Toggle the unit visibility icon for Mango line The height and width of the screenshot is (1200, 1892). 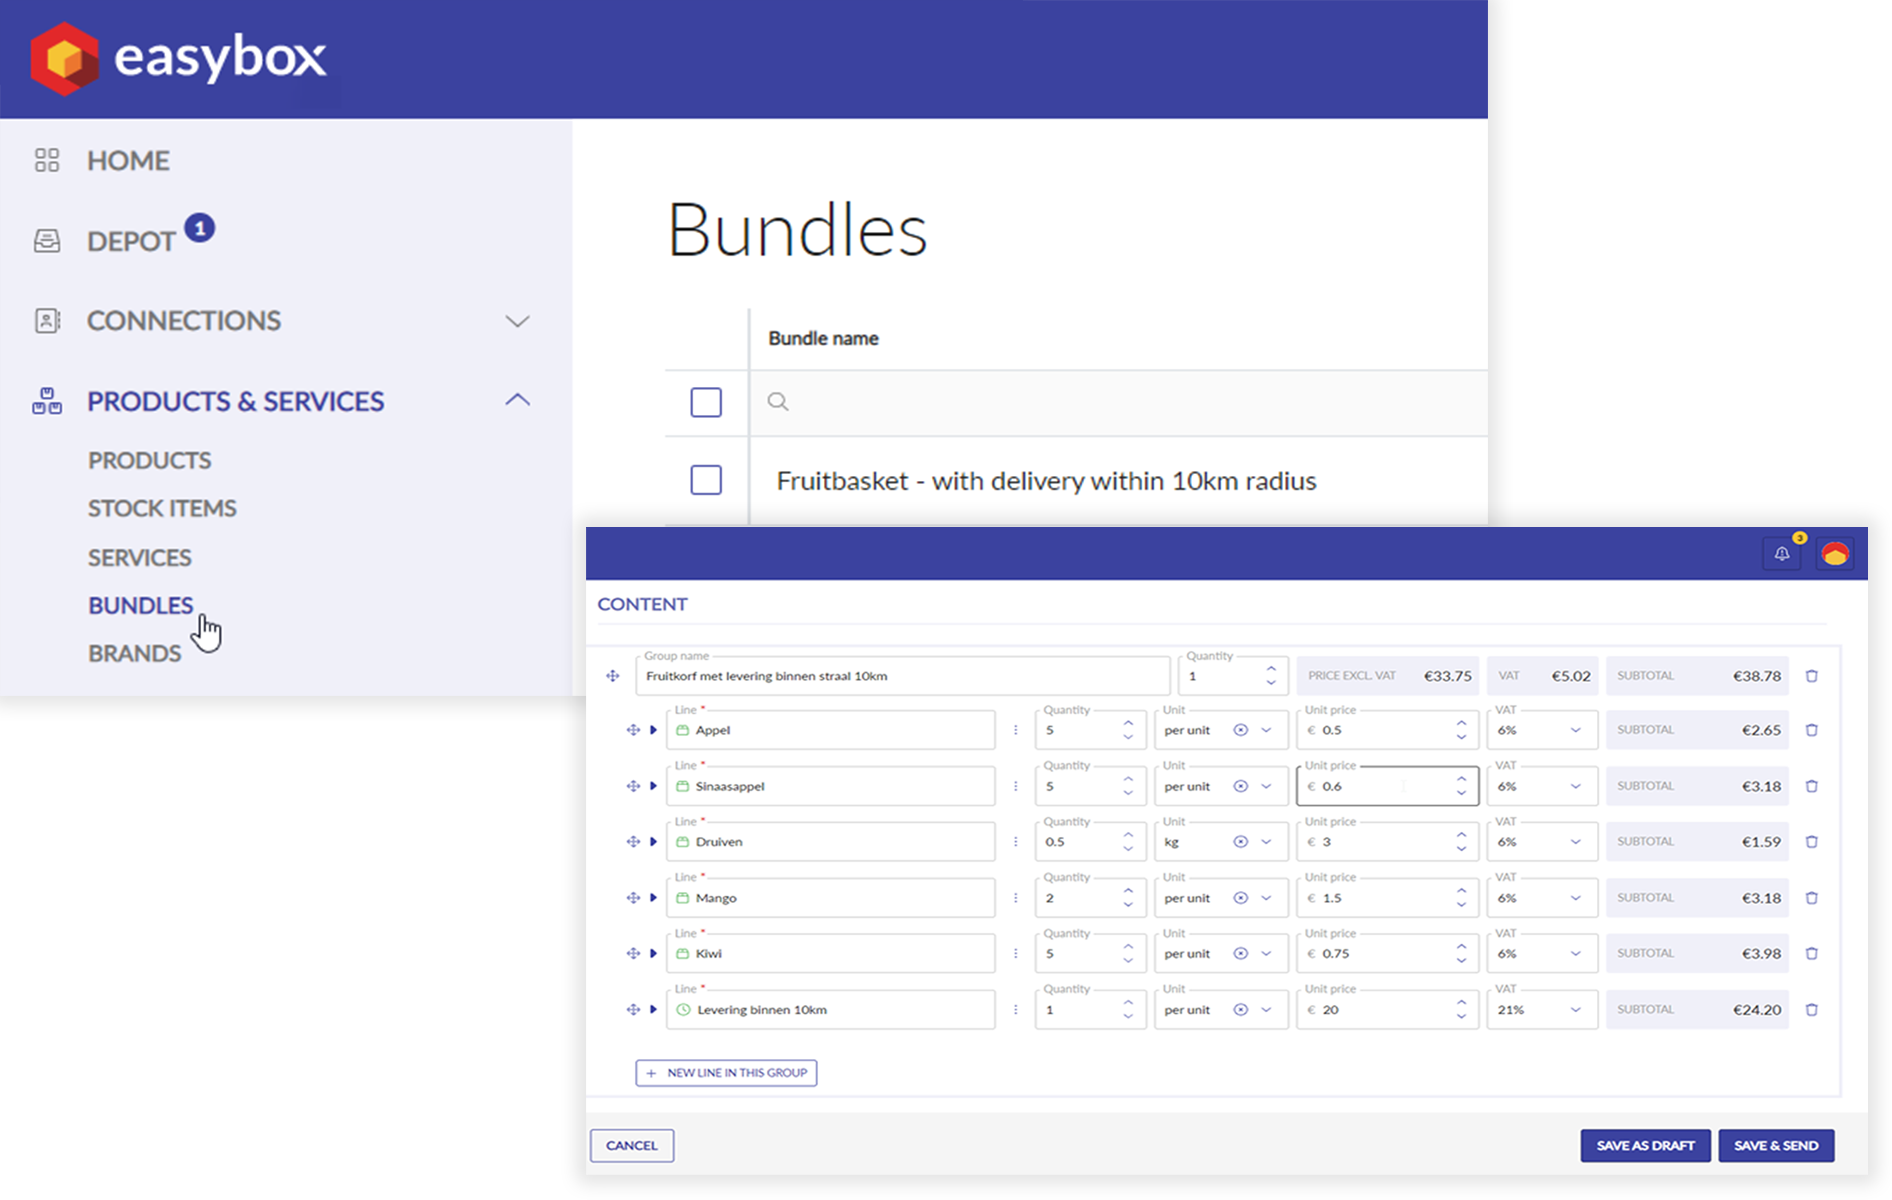pos(1240,898)
